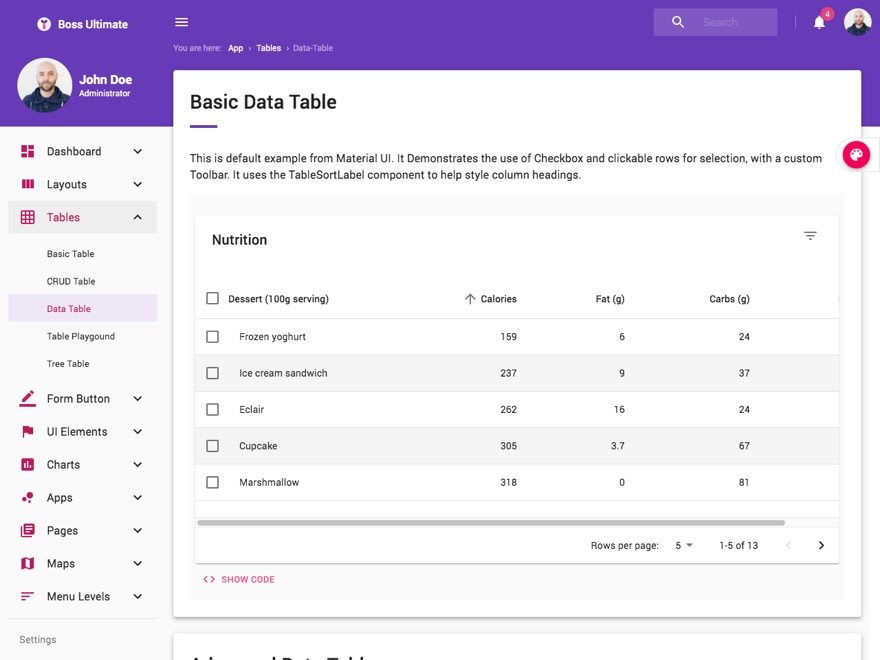Viewport: 880px width, 660px height.
Task: Click the hamburger menu icon
Action: tap(181, 22)
